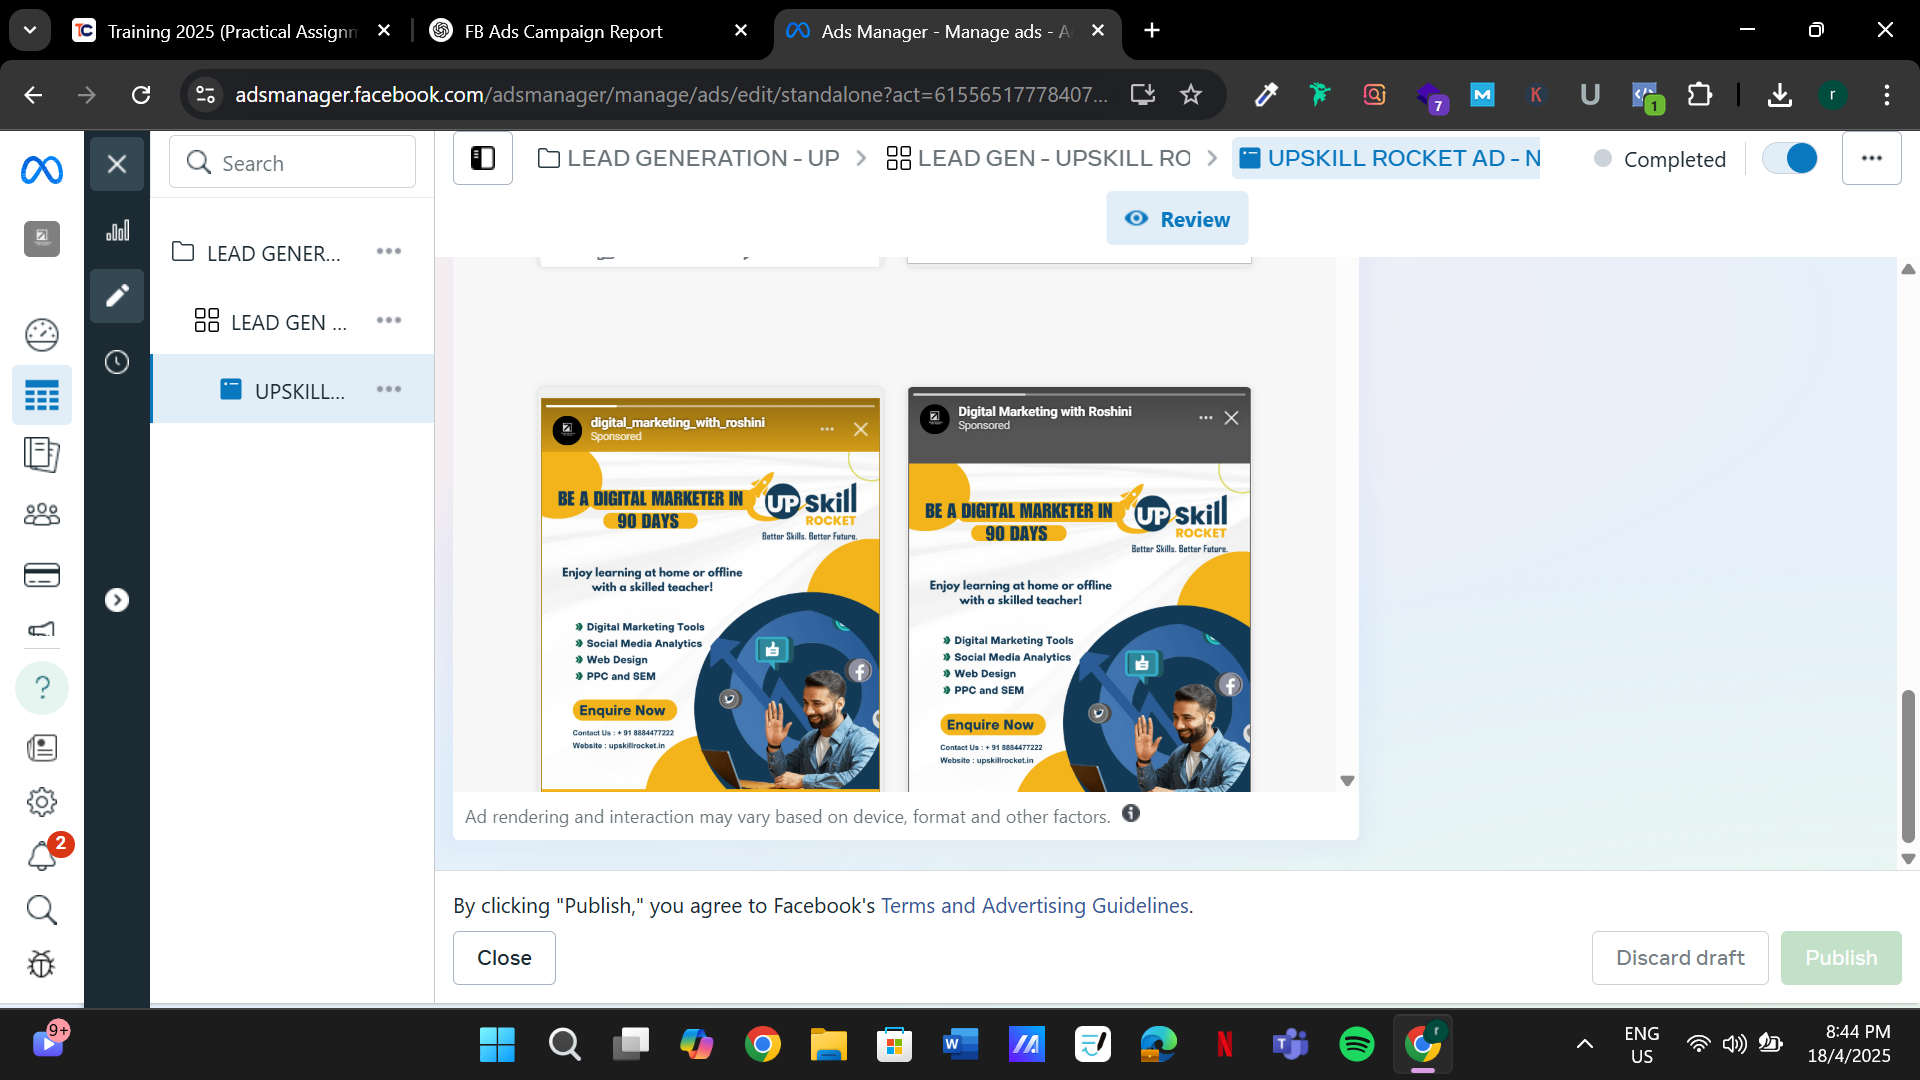Open Spotify from the taskbar
This screenshot has height=1080, width=1920.
[1357, 1045]
